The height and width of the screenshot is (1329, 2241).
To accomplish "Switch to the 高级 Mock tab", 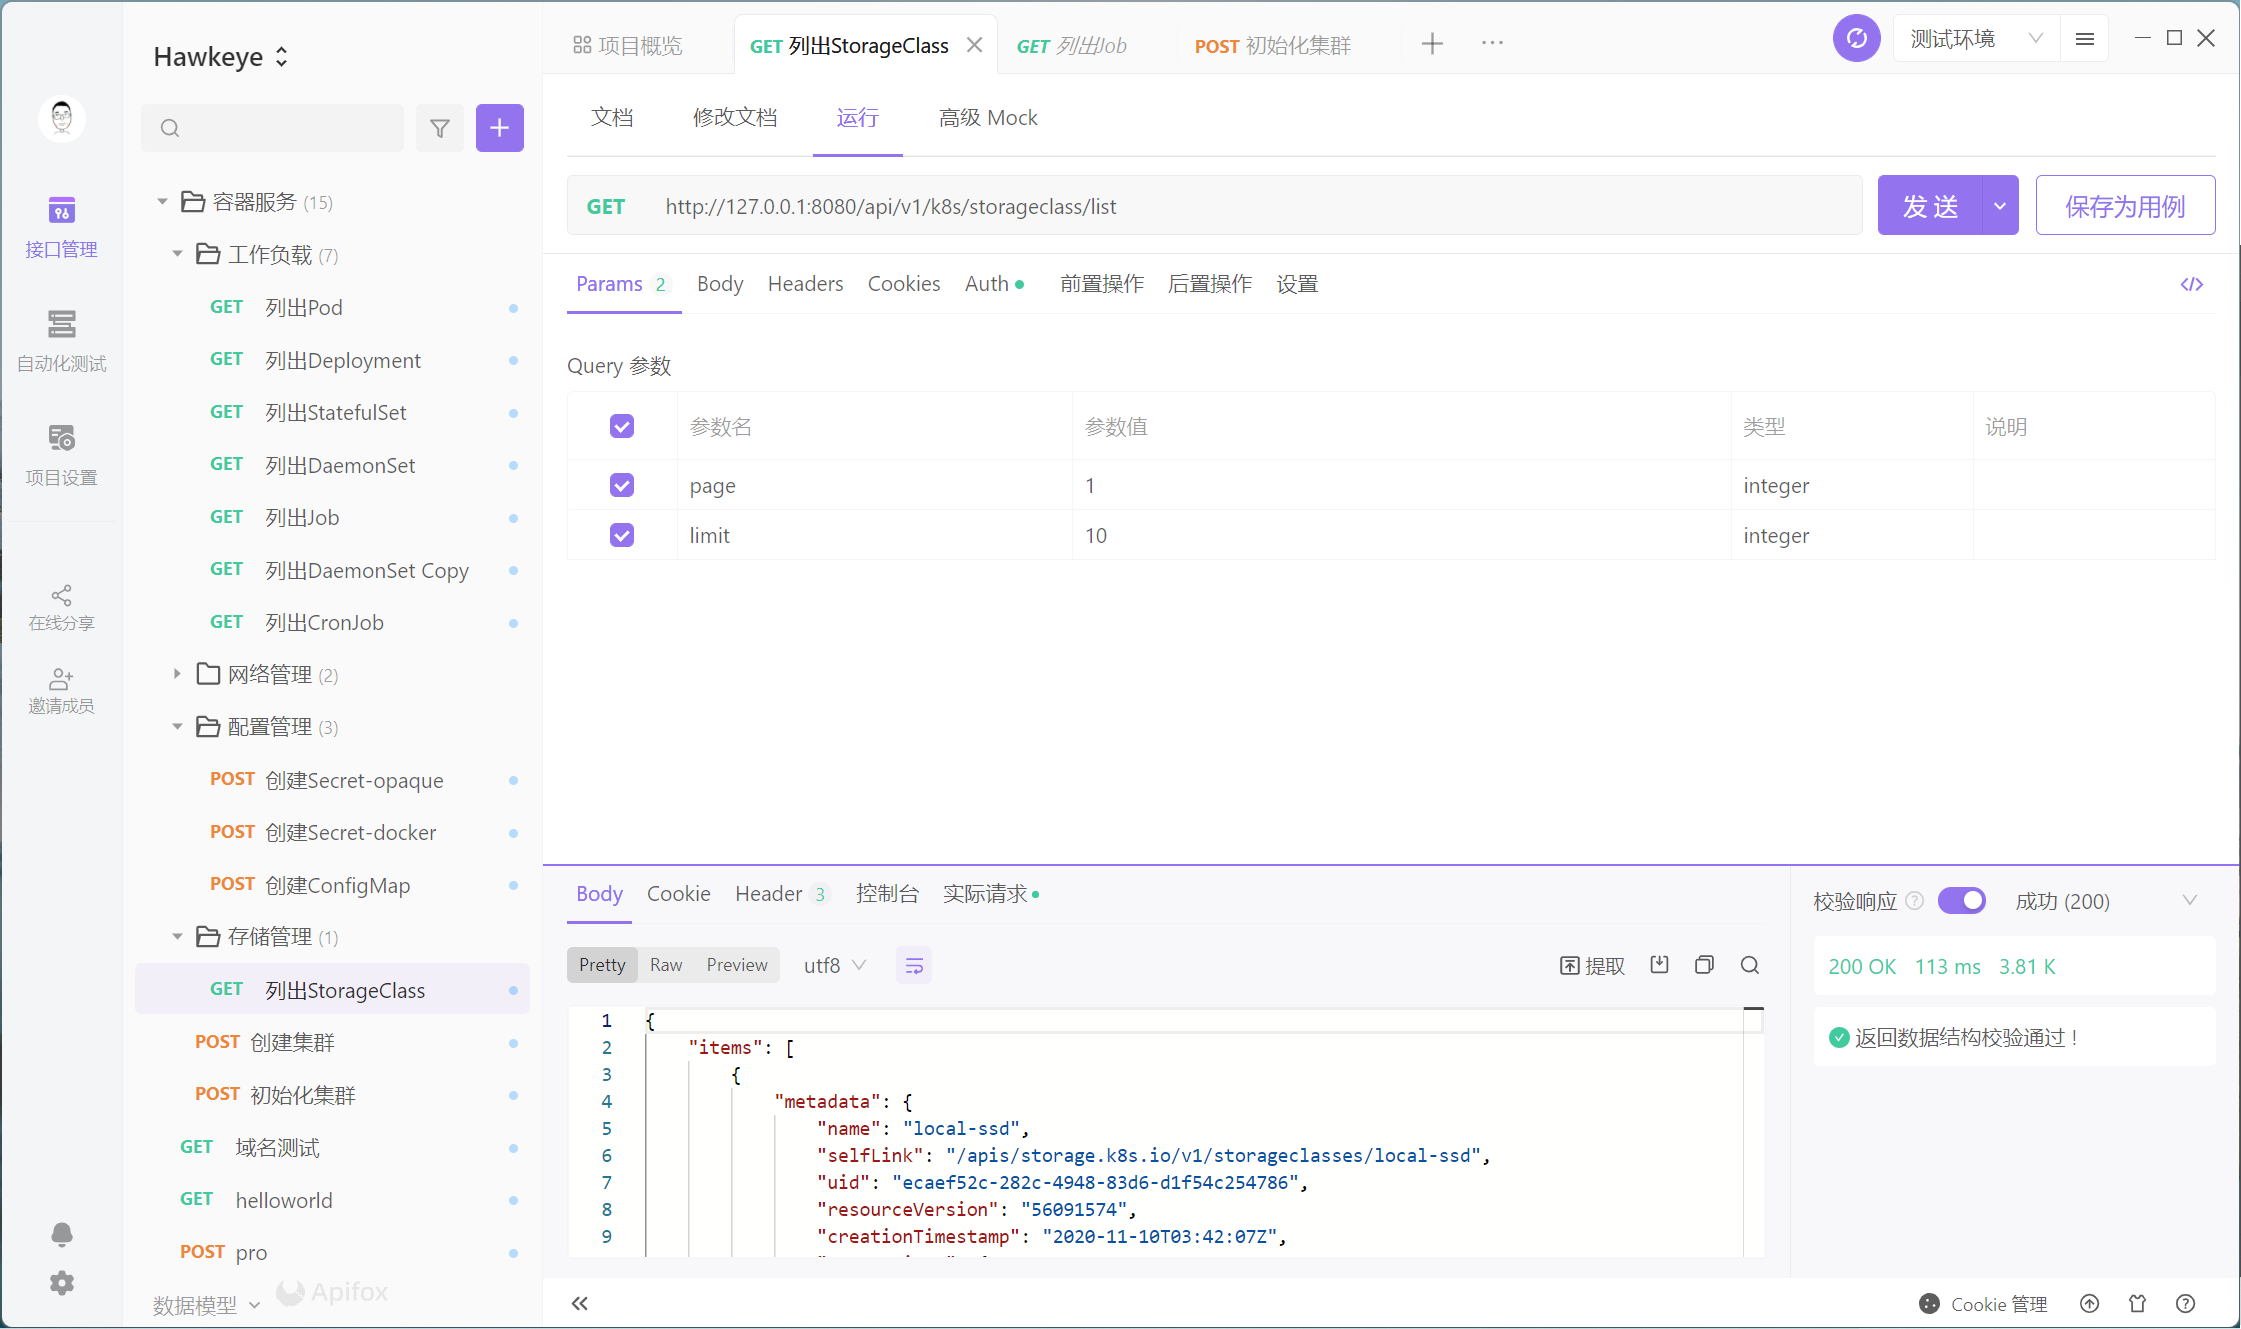I will point(988,117).
